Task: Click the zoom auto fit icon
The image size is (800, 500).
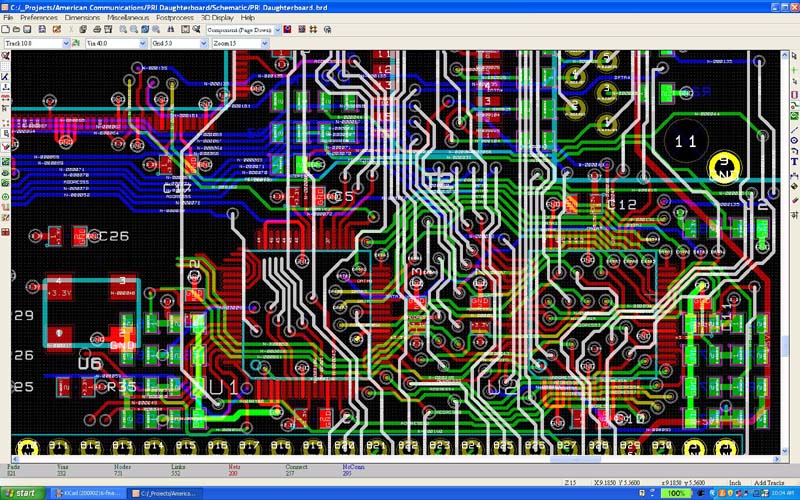Action: pyautogui.click(x=156, y=30)
